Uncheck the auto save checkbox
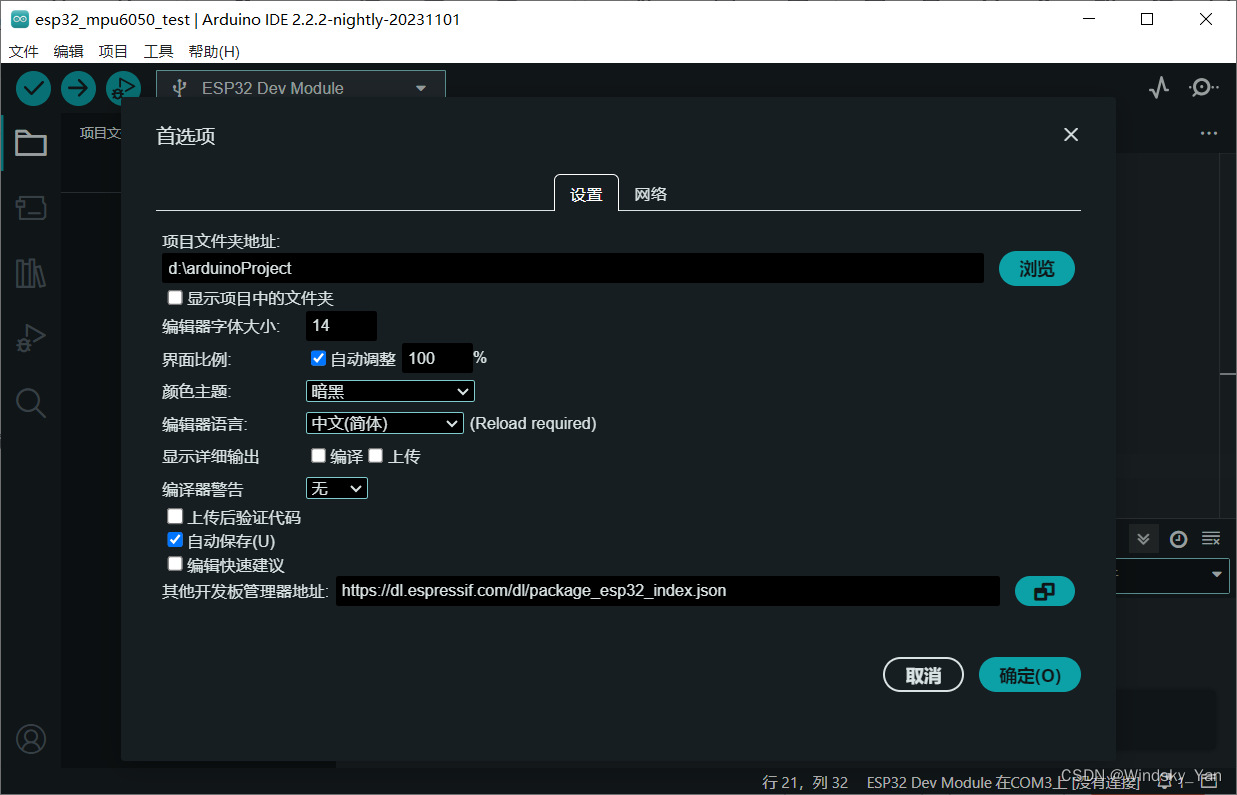The height and width of the screenshot is (795, 1237). tap(175, 540)
